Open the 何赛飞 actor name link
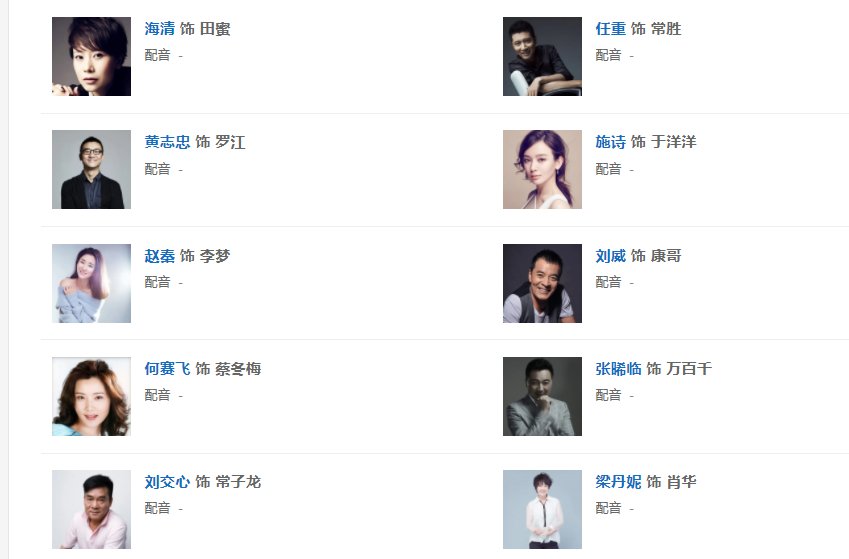Screen dimensions: 849x559 [x=167, y=369]
